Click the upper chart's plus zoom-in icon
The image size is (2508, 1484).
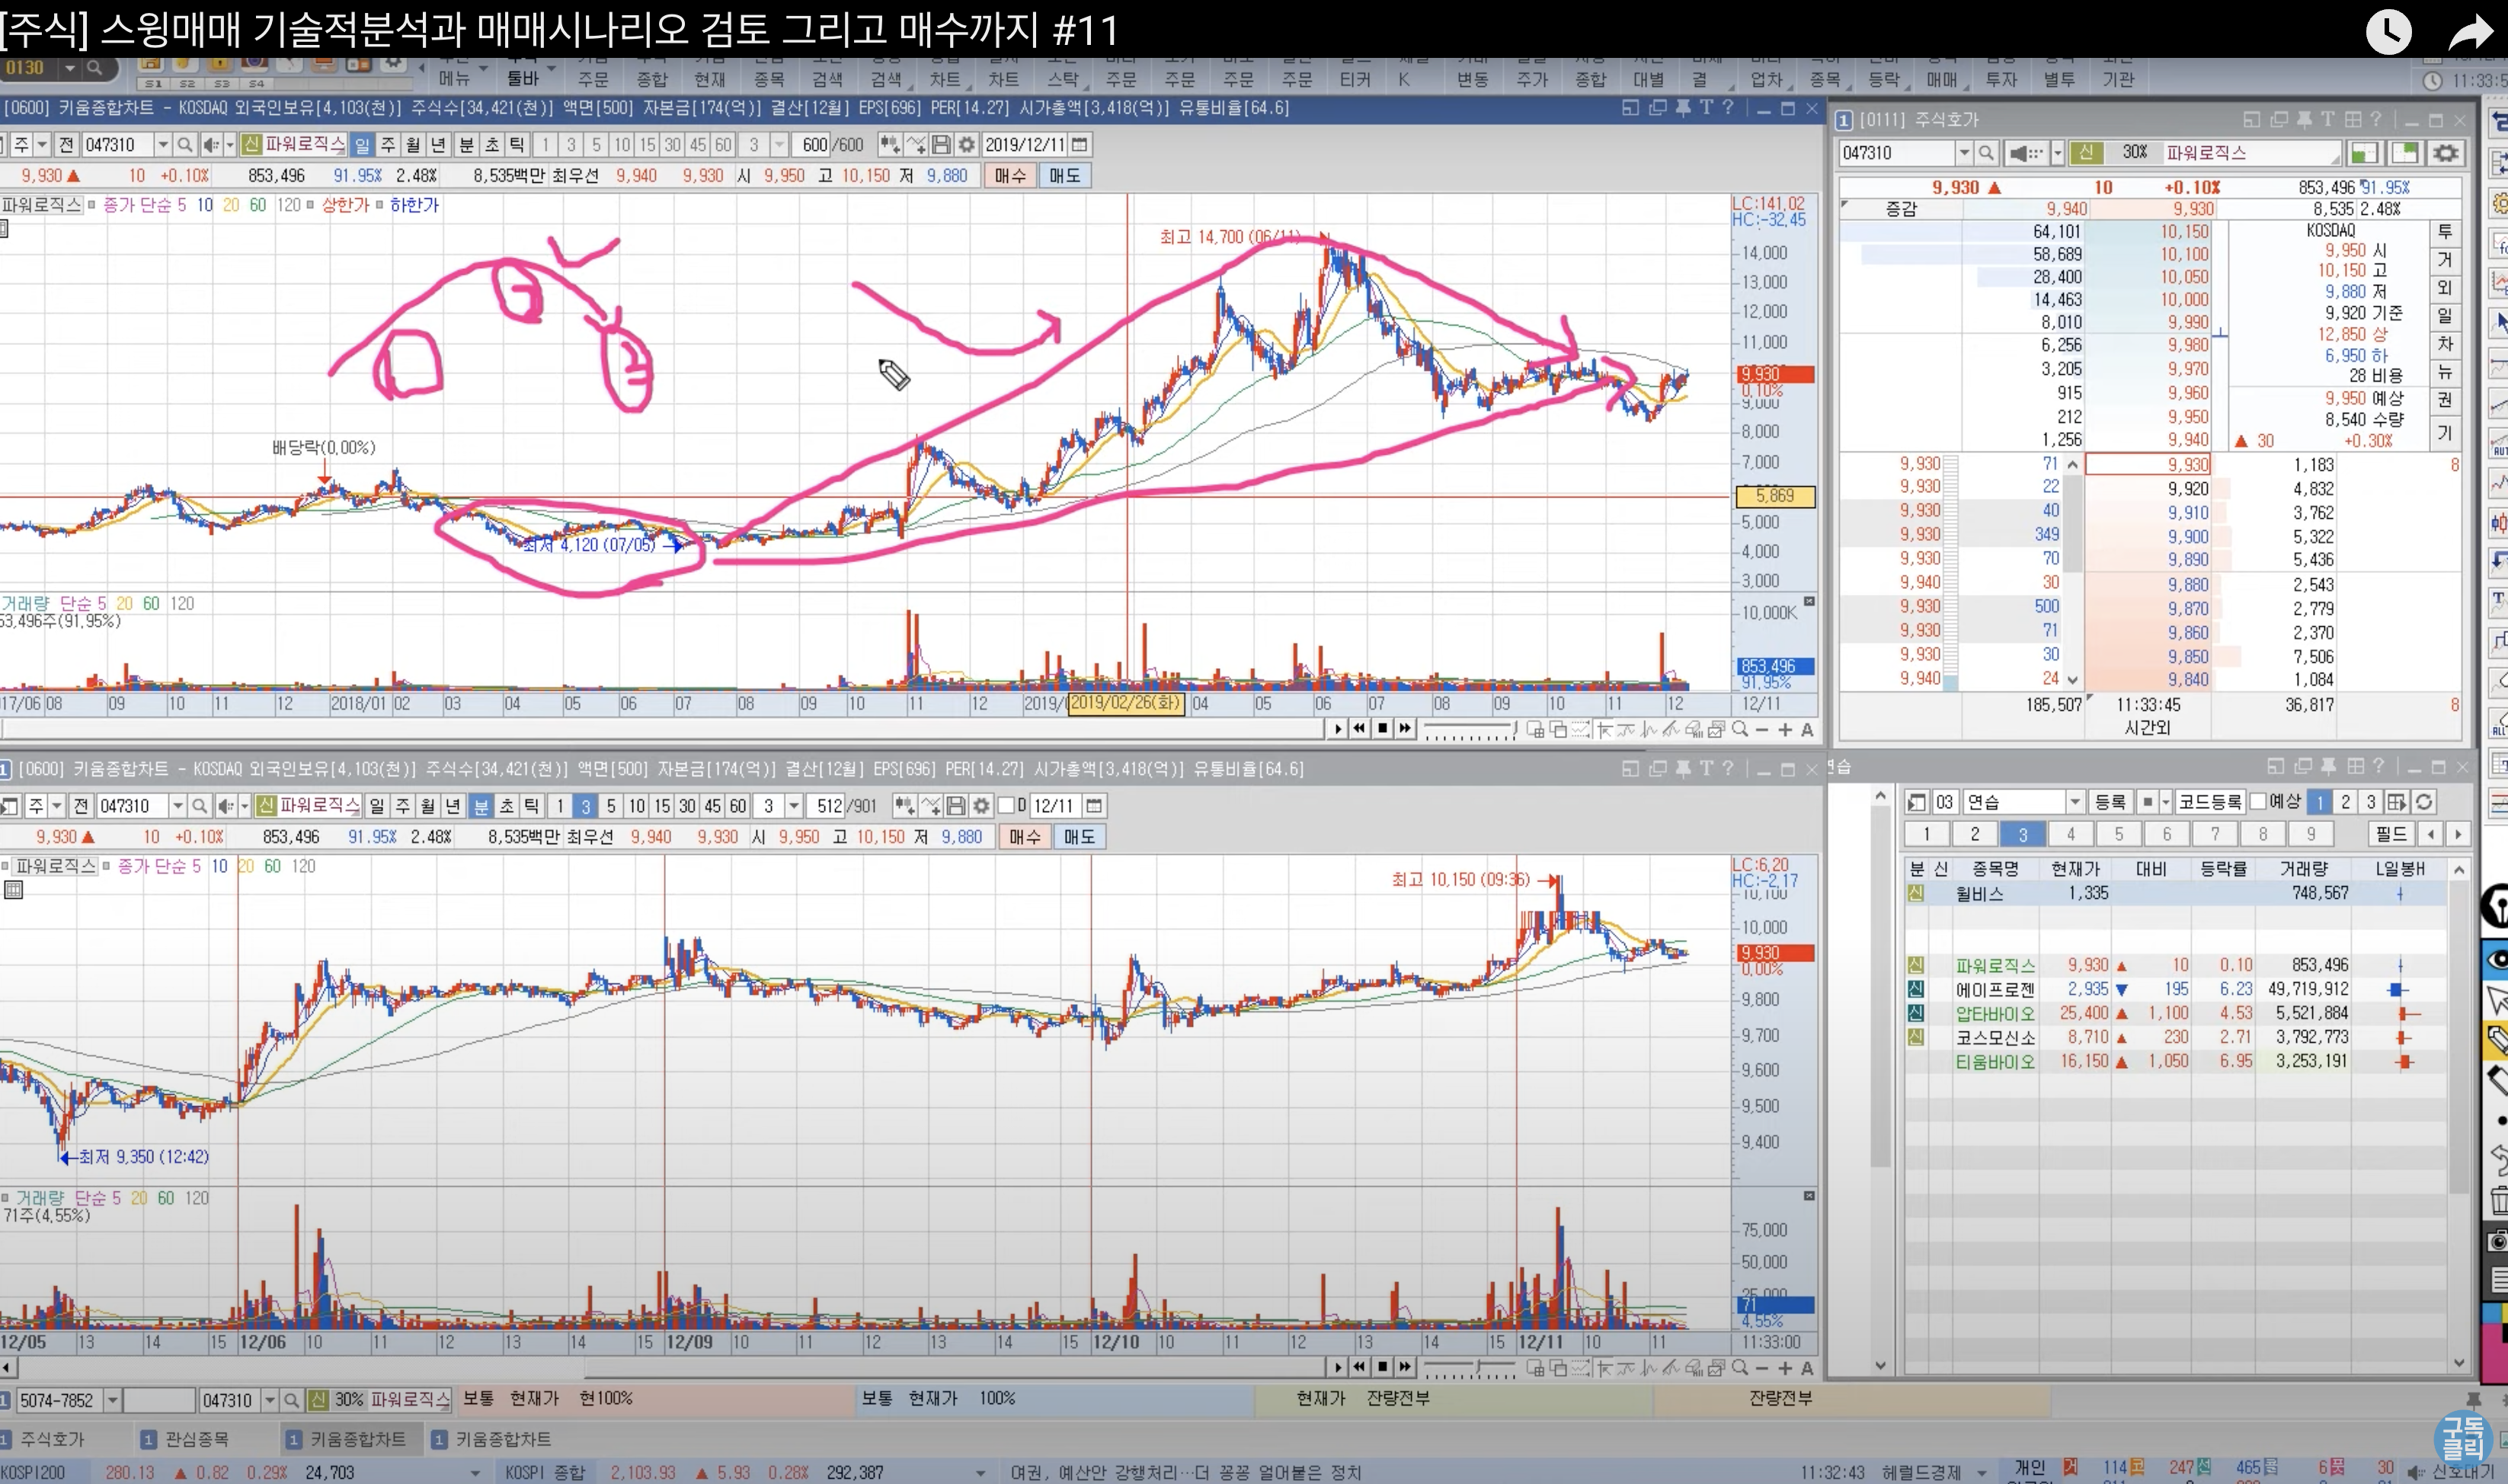point(1785,729)
